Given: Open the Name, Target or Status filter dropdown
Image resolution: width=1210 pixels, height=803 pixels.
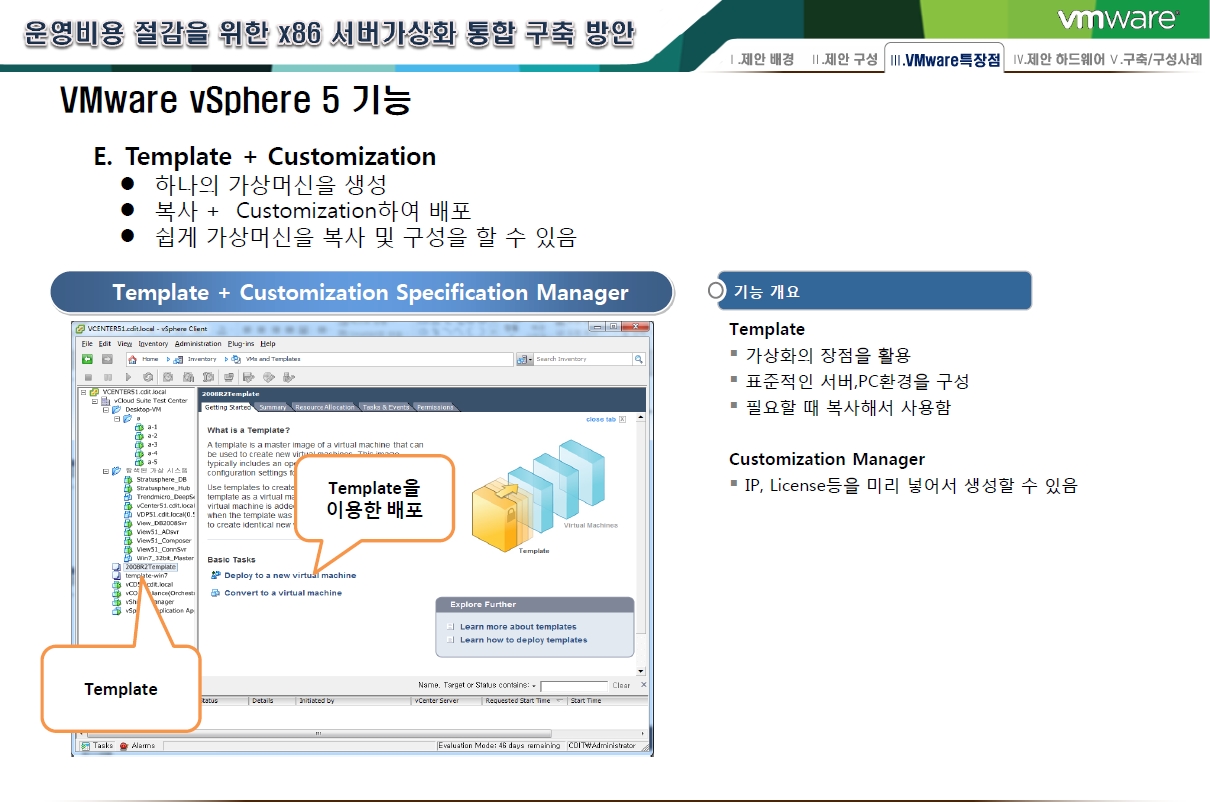Looking at the screenshot, I should 534,686.
